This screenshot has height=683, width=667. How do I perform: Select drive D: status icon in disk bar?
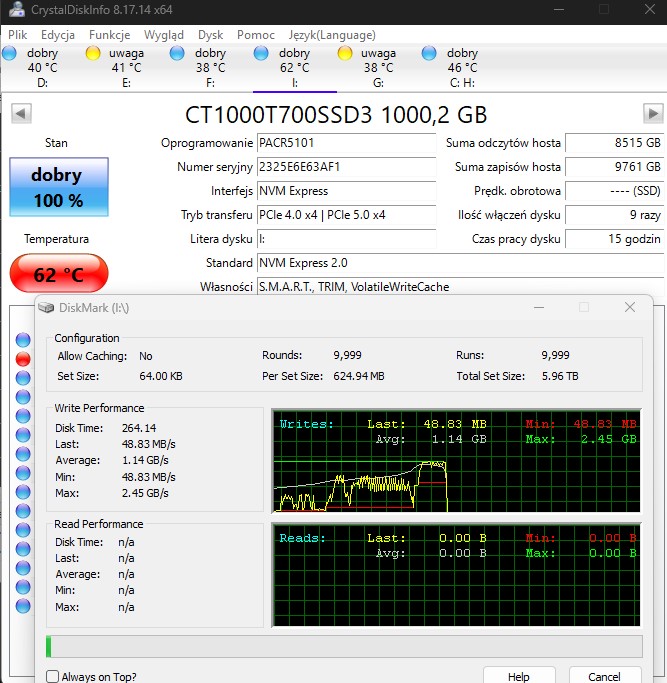pyautogui.click(x=10, y=54)
